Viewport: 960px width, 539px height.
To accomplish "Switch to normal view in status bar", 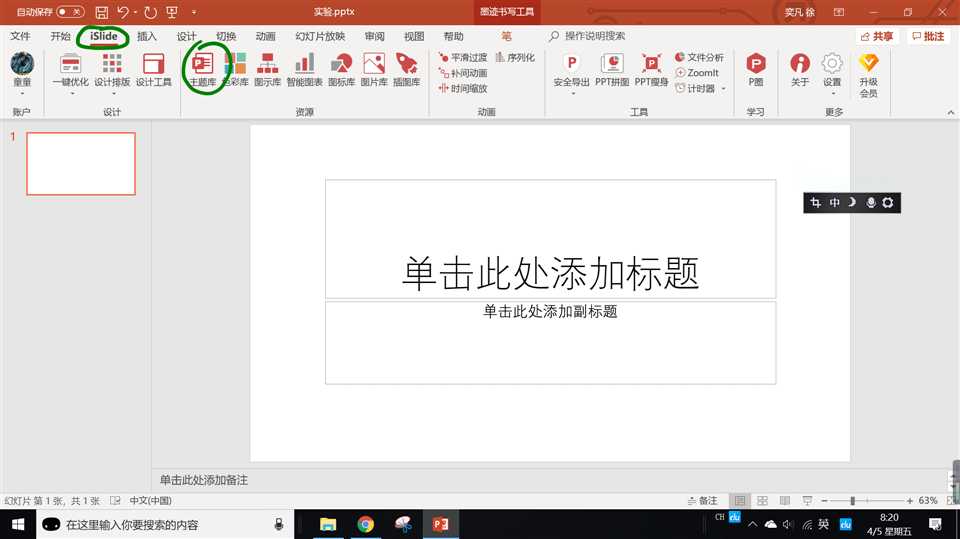I will click(x=740, y=500).
